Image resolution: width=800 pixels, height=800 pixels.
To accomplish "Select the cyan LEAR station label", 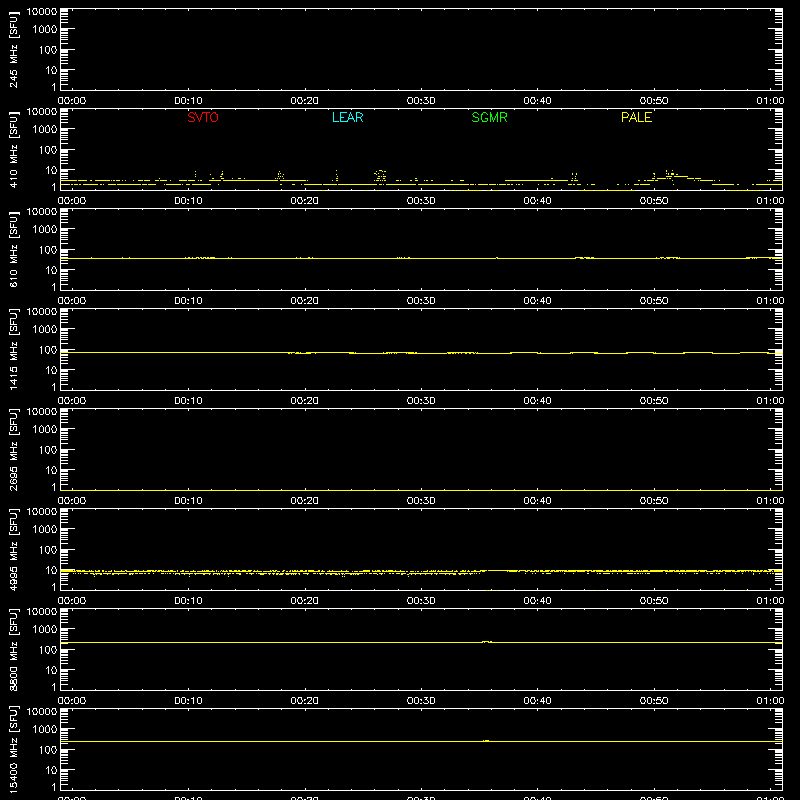I will point(347,117).
